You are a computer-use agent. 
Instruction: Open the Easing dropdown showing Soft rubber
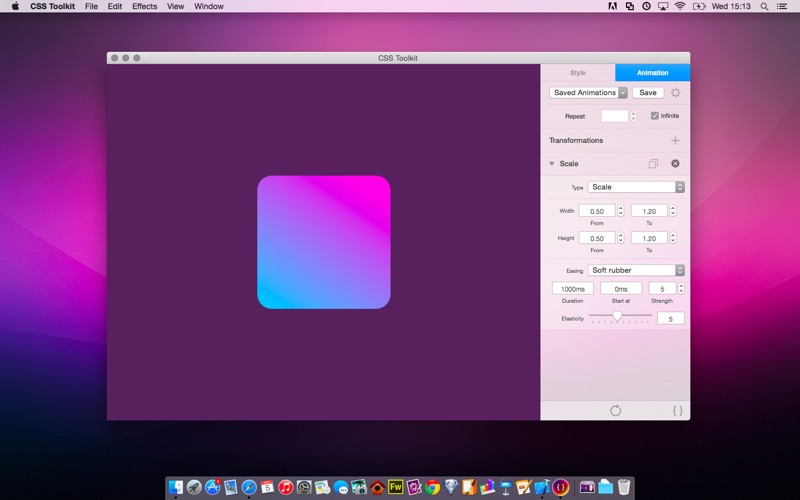636,270
